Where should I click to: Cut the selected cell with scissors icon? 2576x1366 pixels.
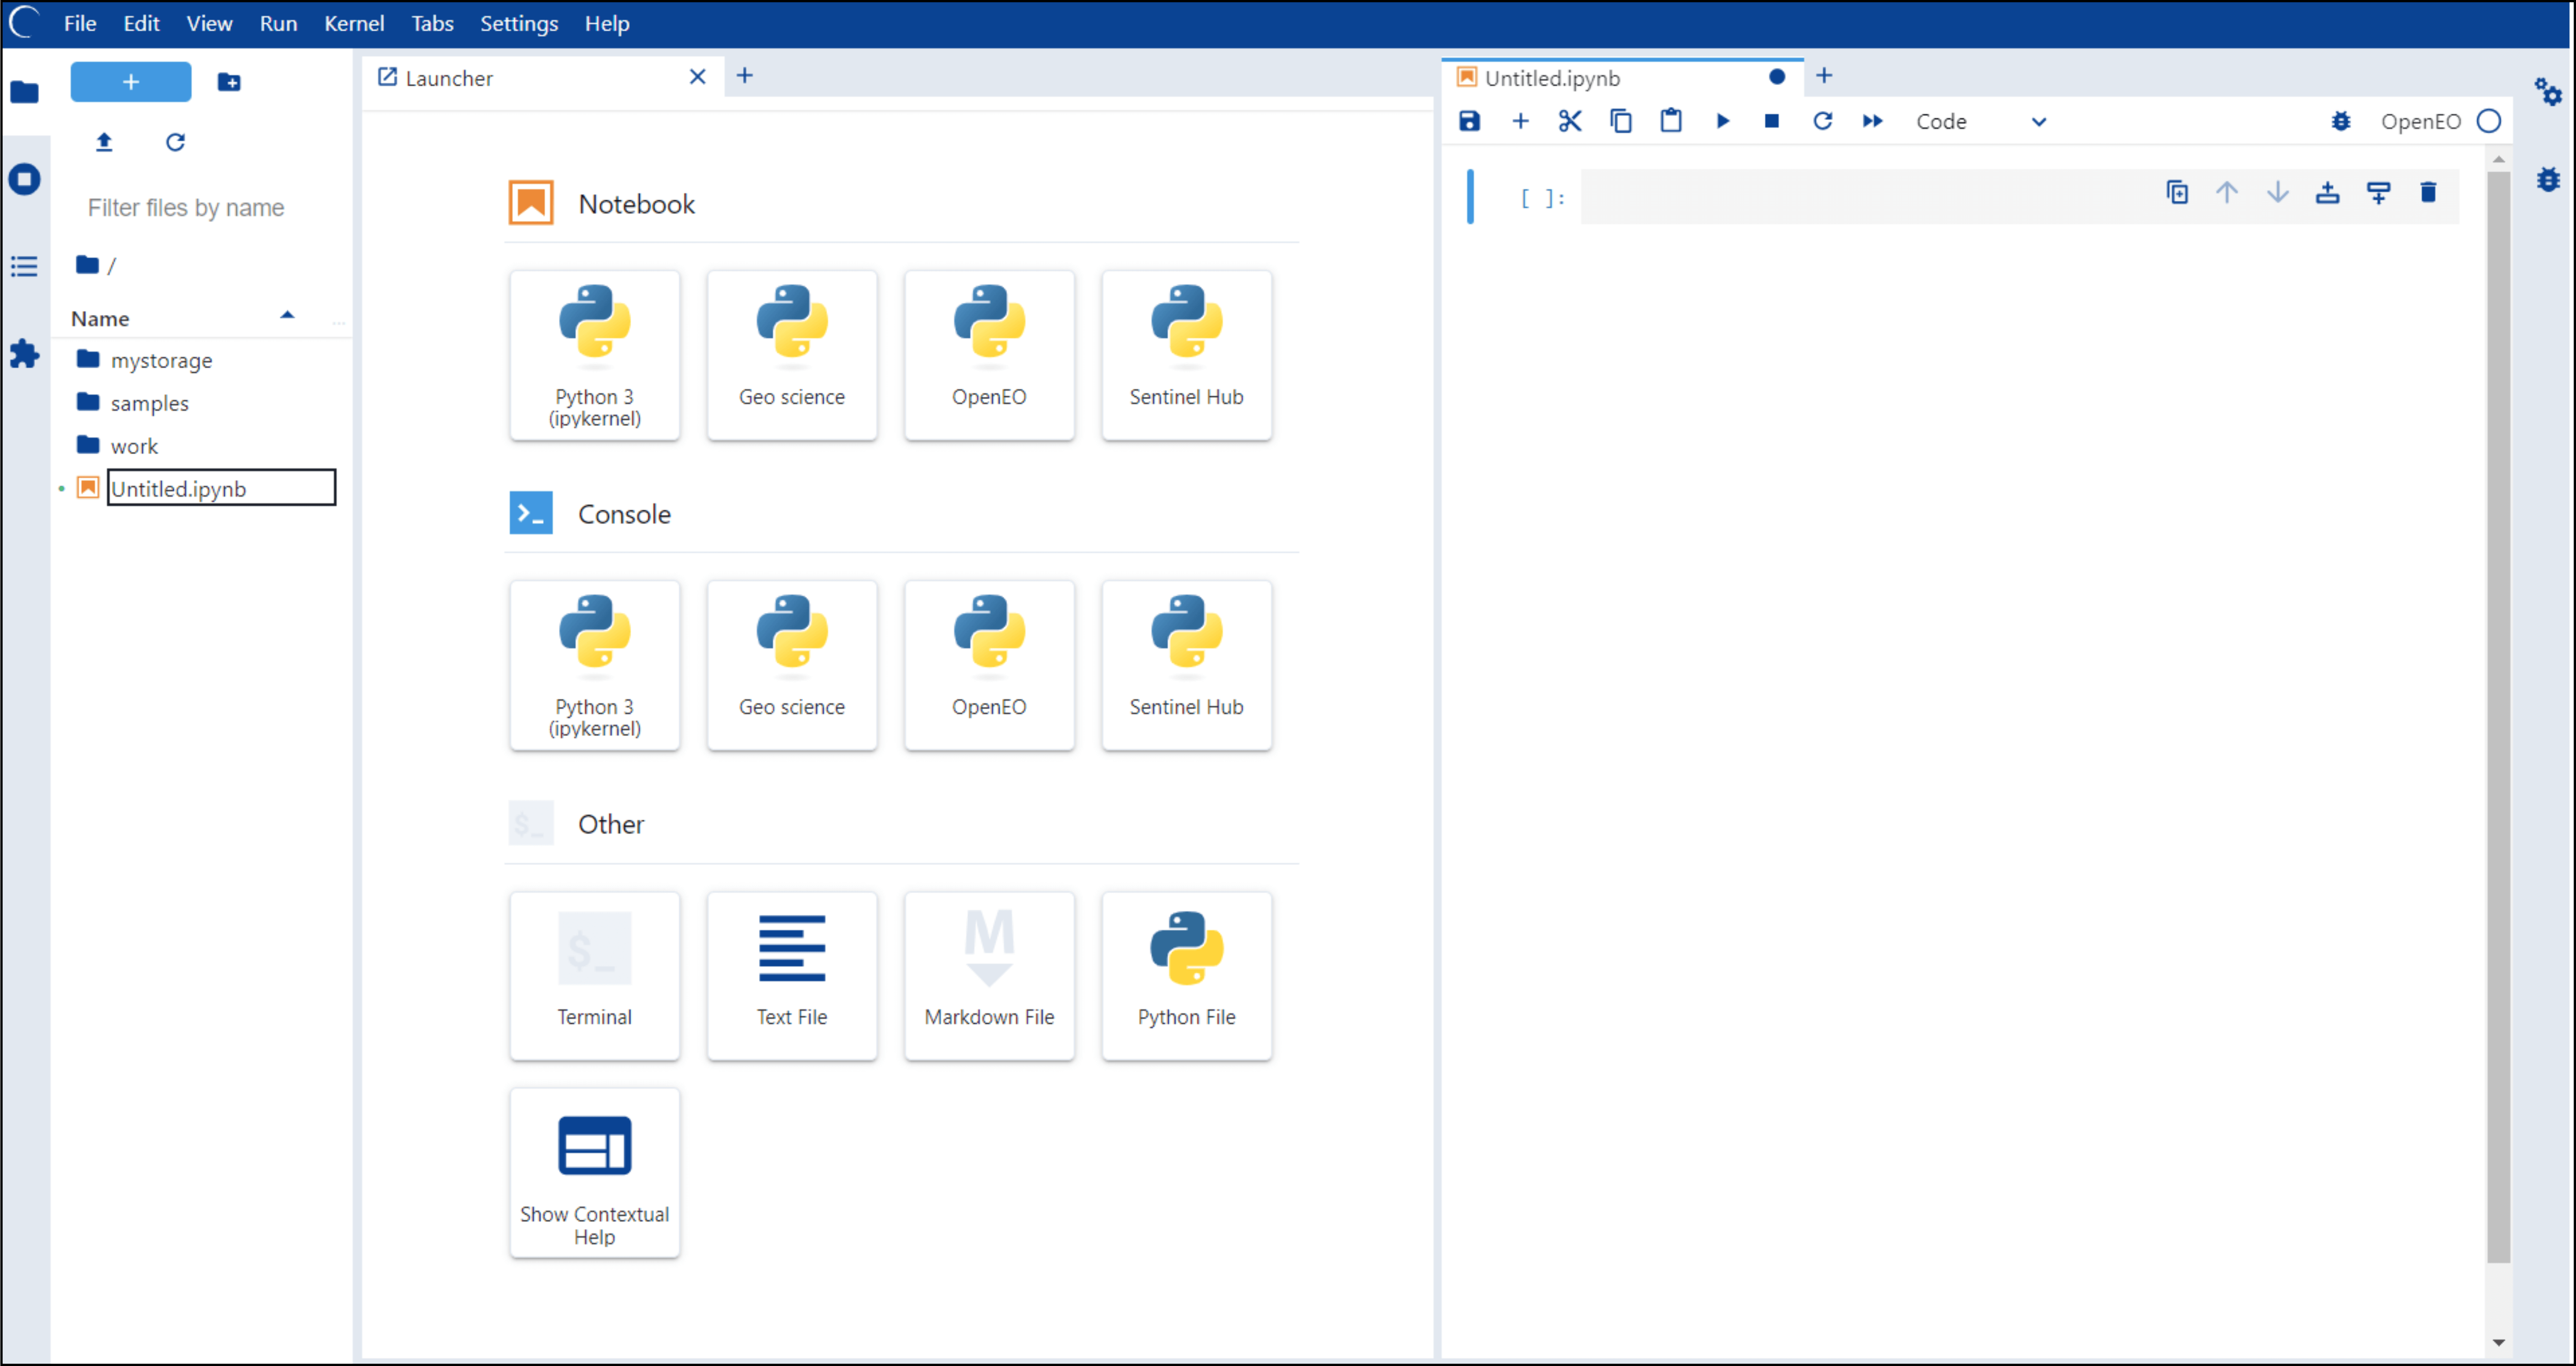(x=1570, y=121)
